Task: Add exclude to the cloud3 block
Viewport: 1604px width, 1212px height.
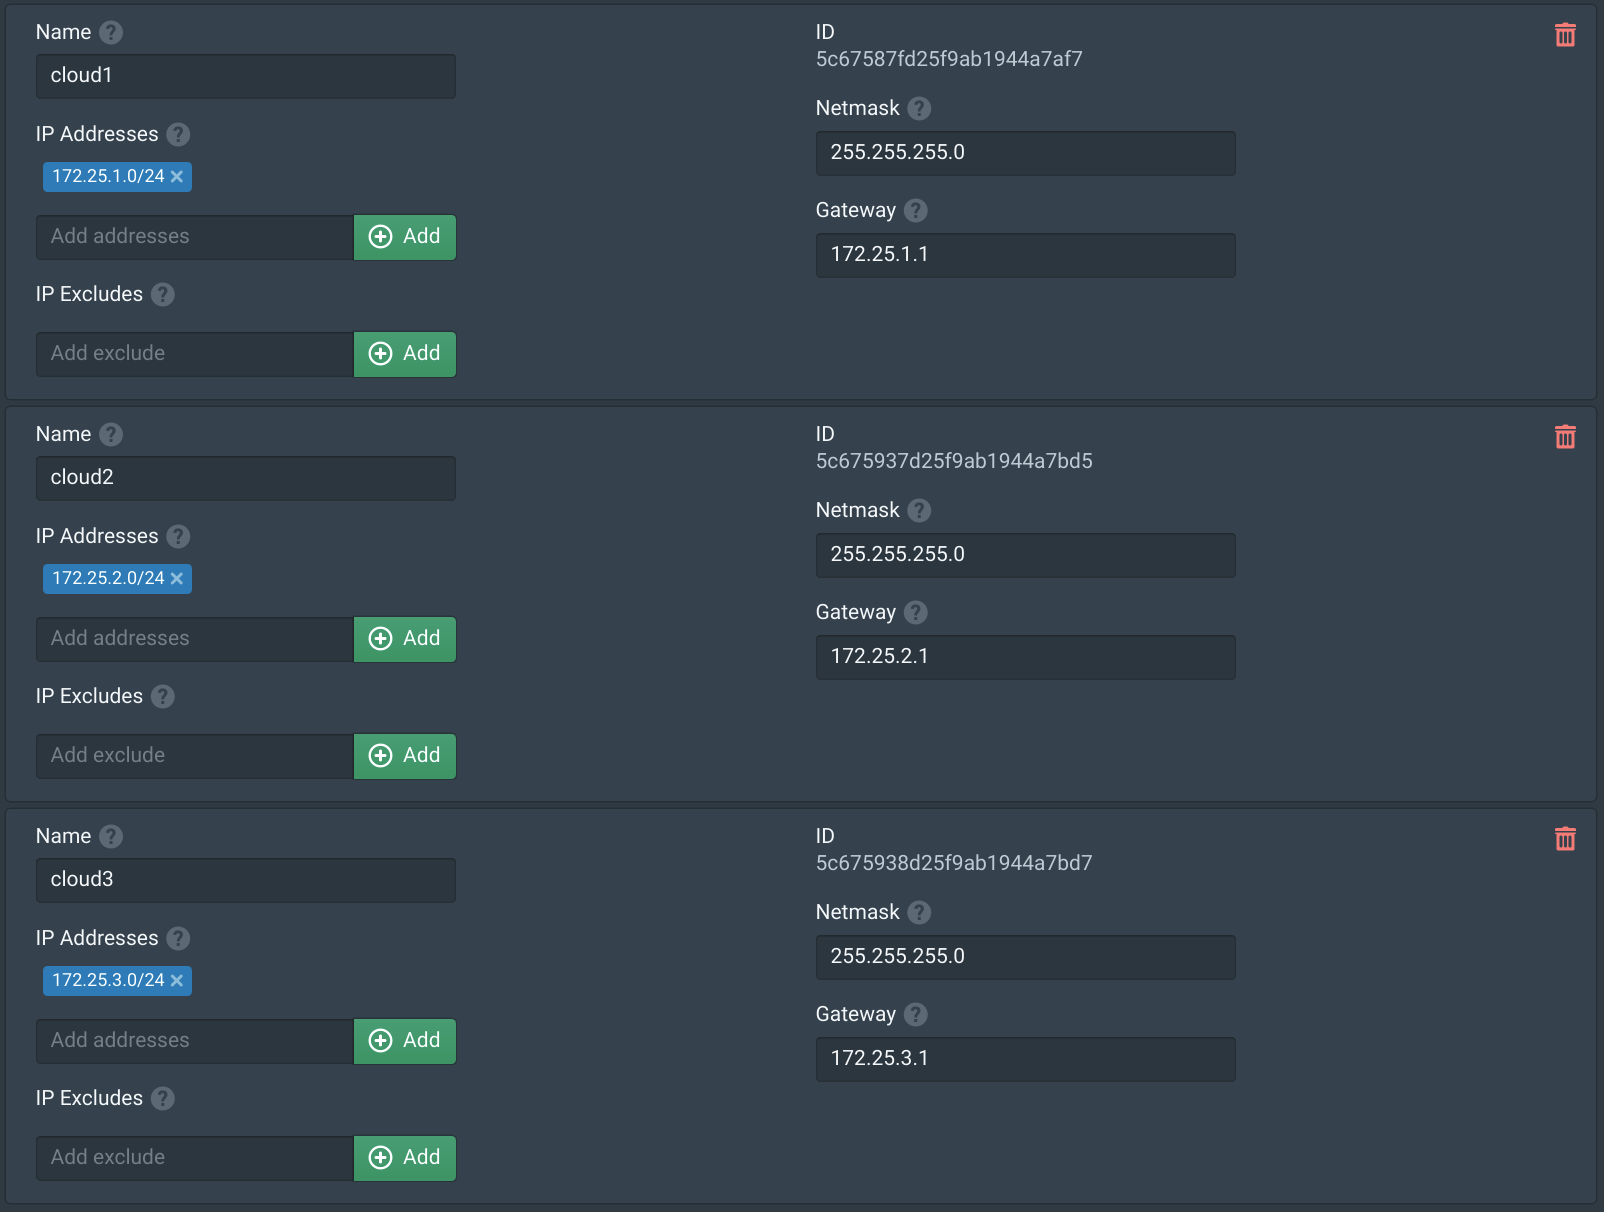Action: pos(405,1158)
